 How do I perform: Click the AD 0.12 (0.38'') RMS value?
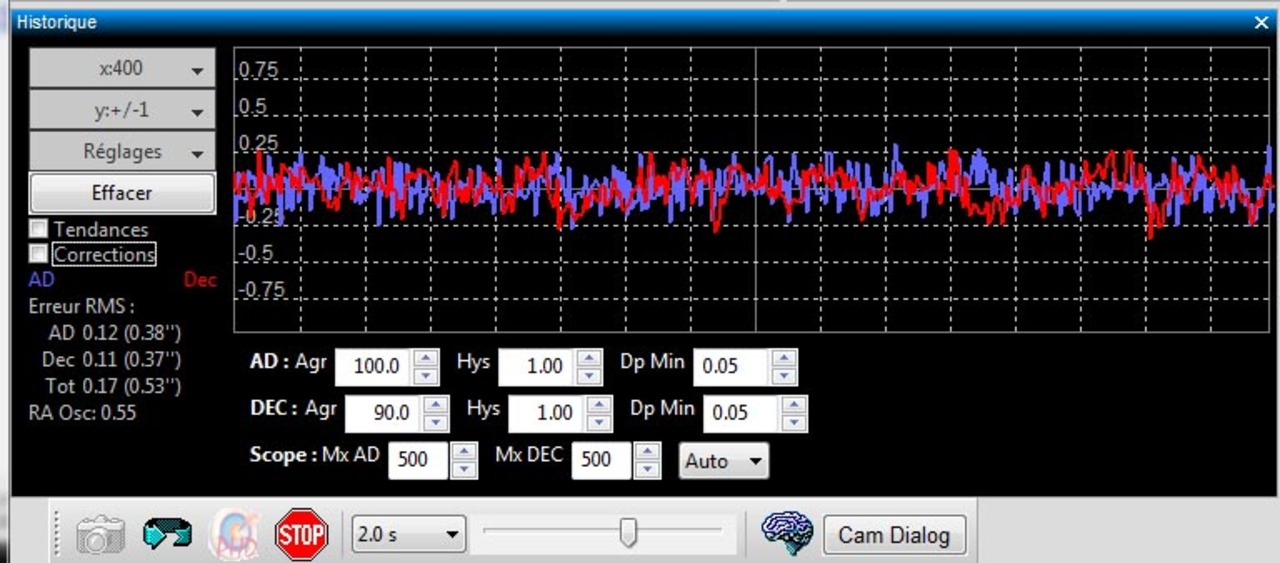point(113,332)
